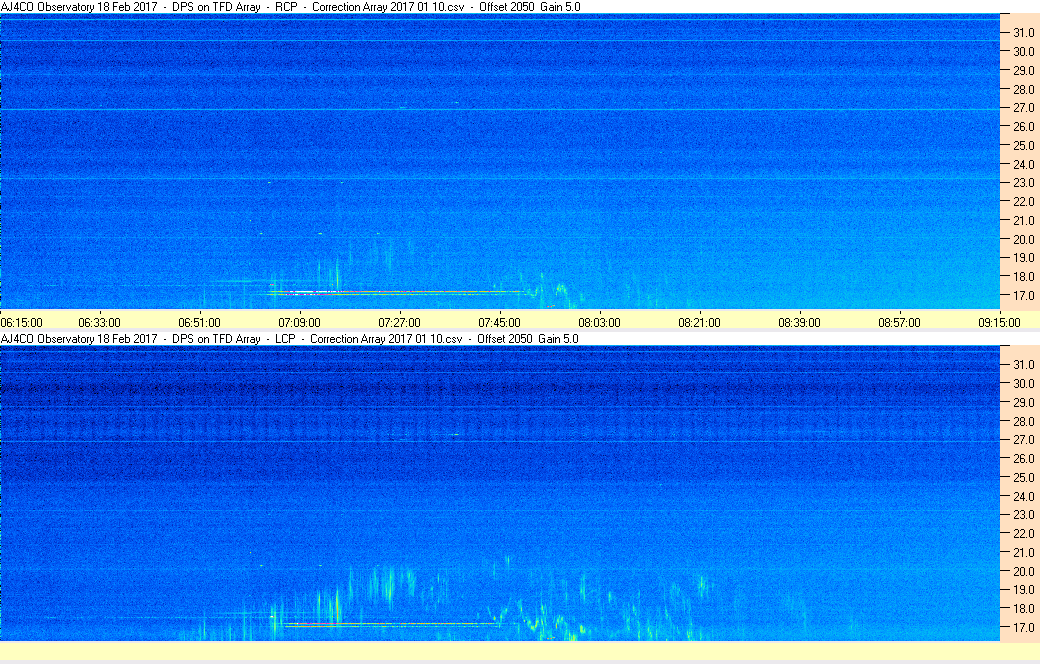Click the LCP spectrogram title text

point(289,338)
